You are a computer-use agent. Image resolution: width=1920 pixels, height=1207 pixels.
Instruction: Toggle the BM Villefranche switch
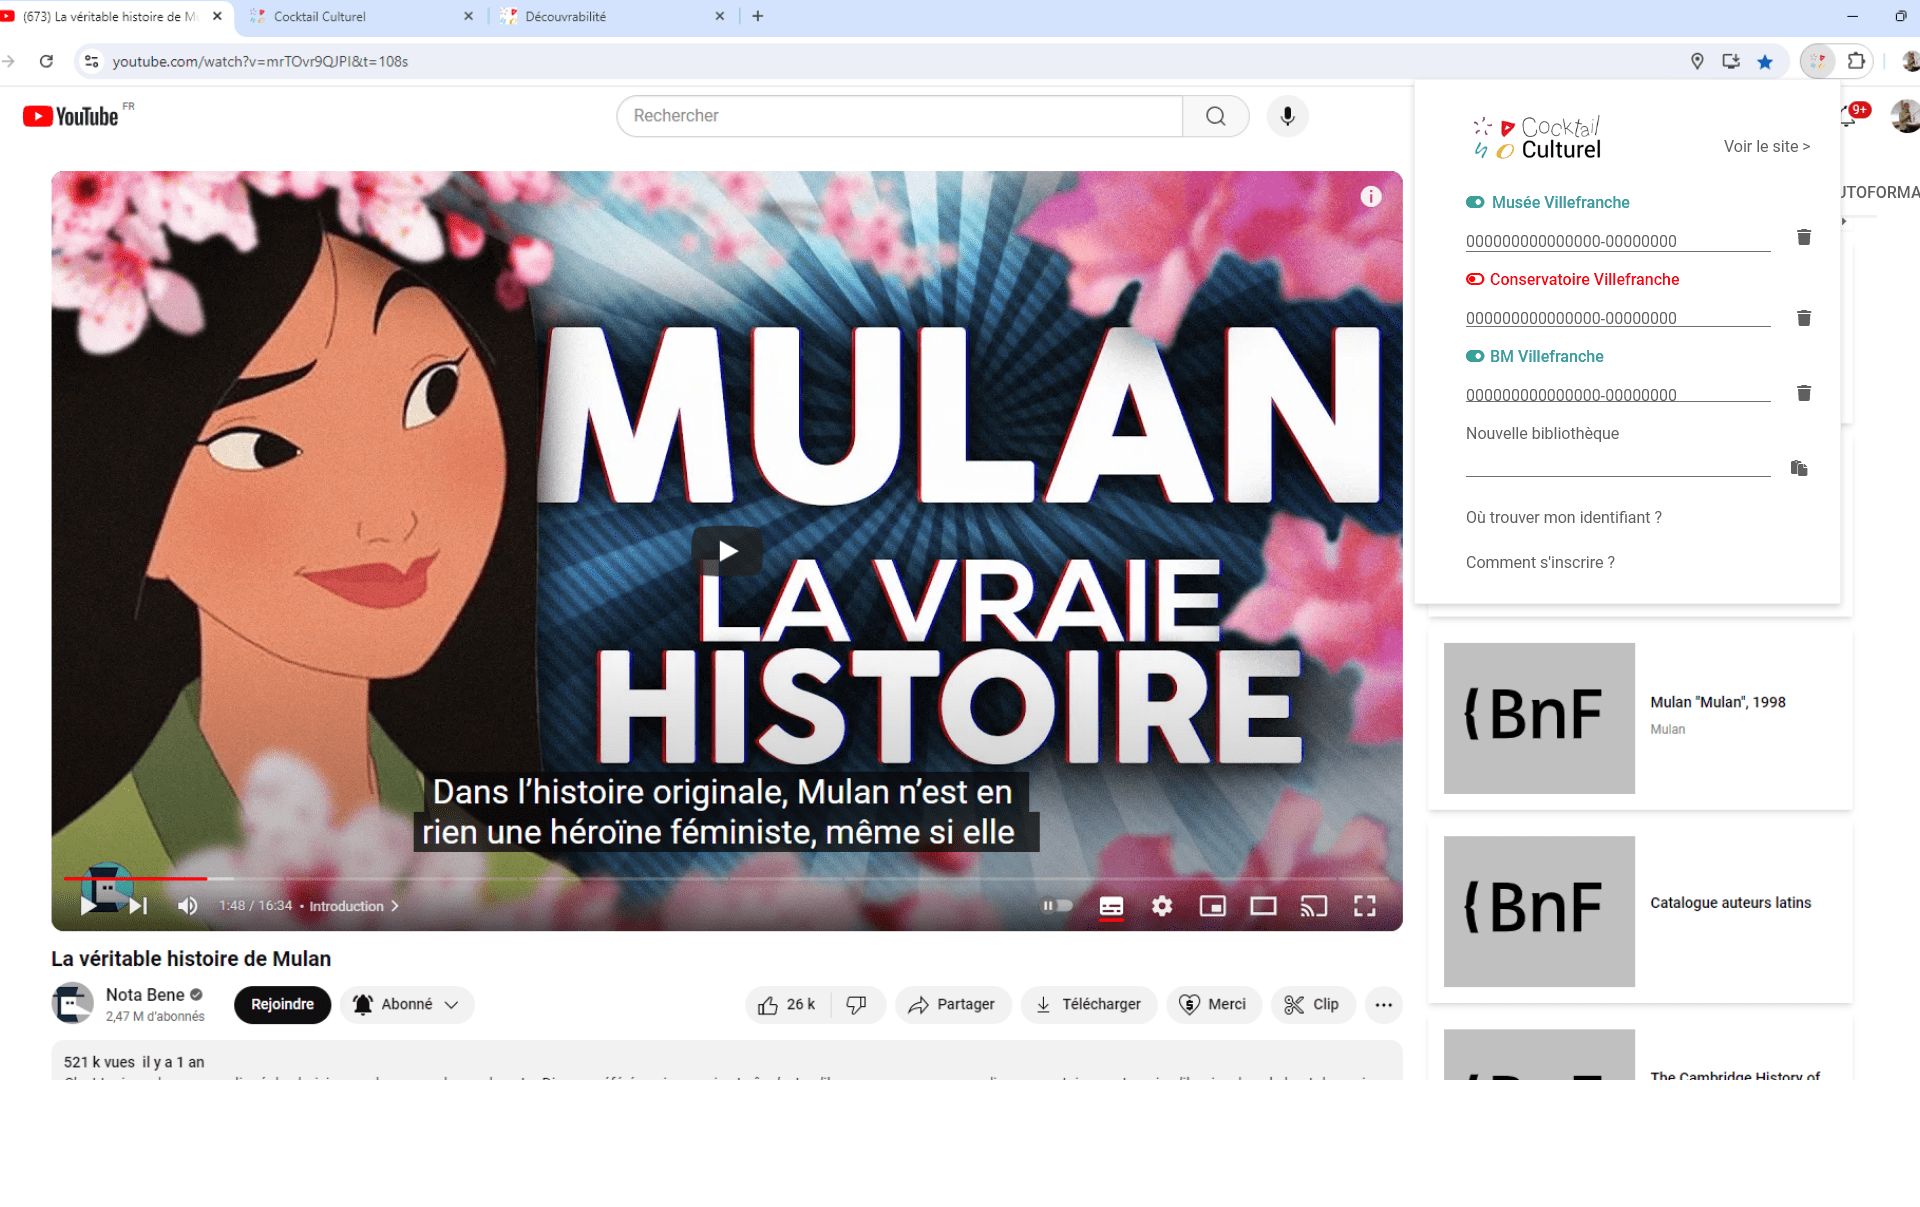pos(1474,356)
